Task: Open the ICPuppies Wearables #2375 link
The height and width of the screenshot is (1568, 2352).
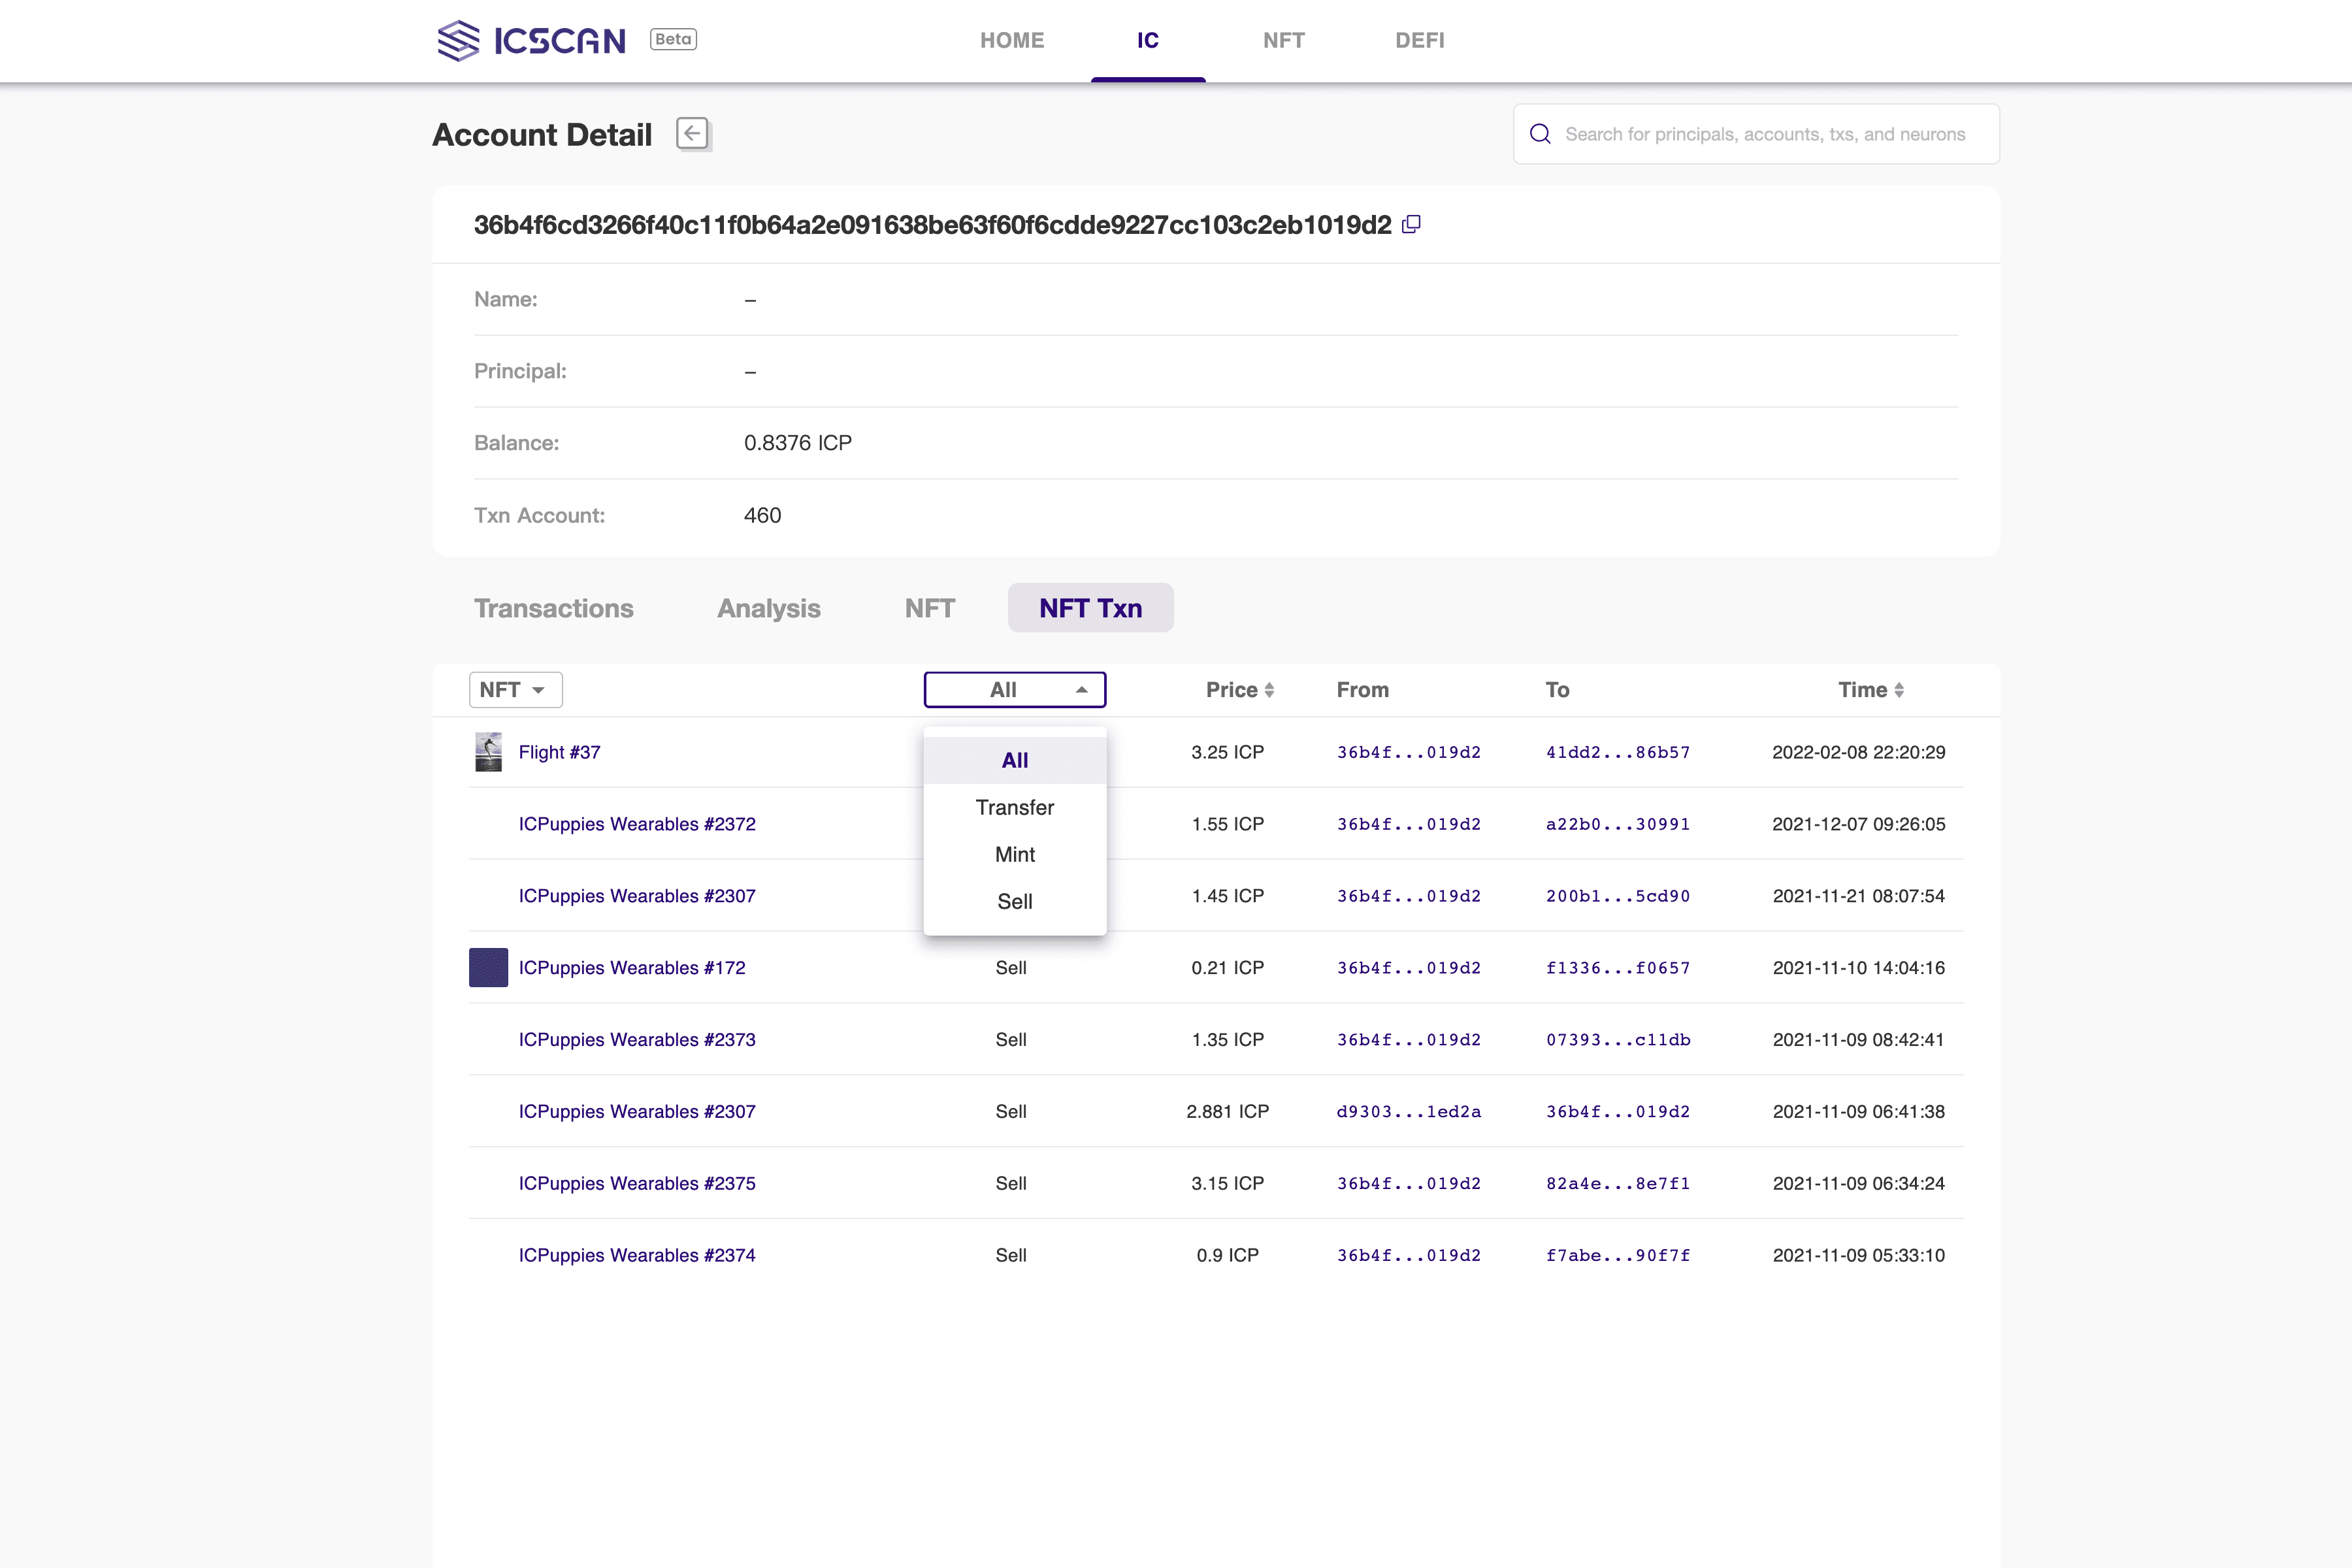Action: [636, 1183]
